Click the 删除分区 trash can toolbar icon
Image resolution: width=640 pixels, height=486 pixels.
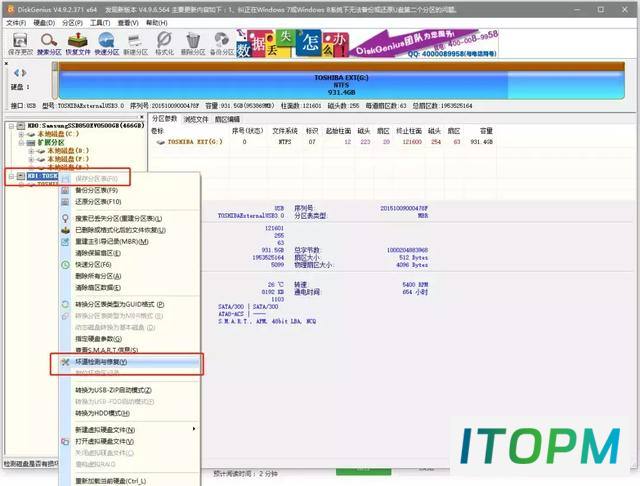tap(193, 40)
